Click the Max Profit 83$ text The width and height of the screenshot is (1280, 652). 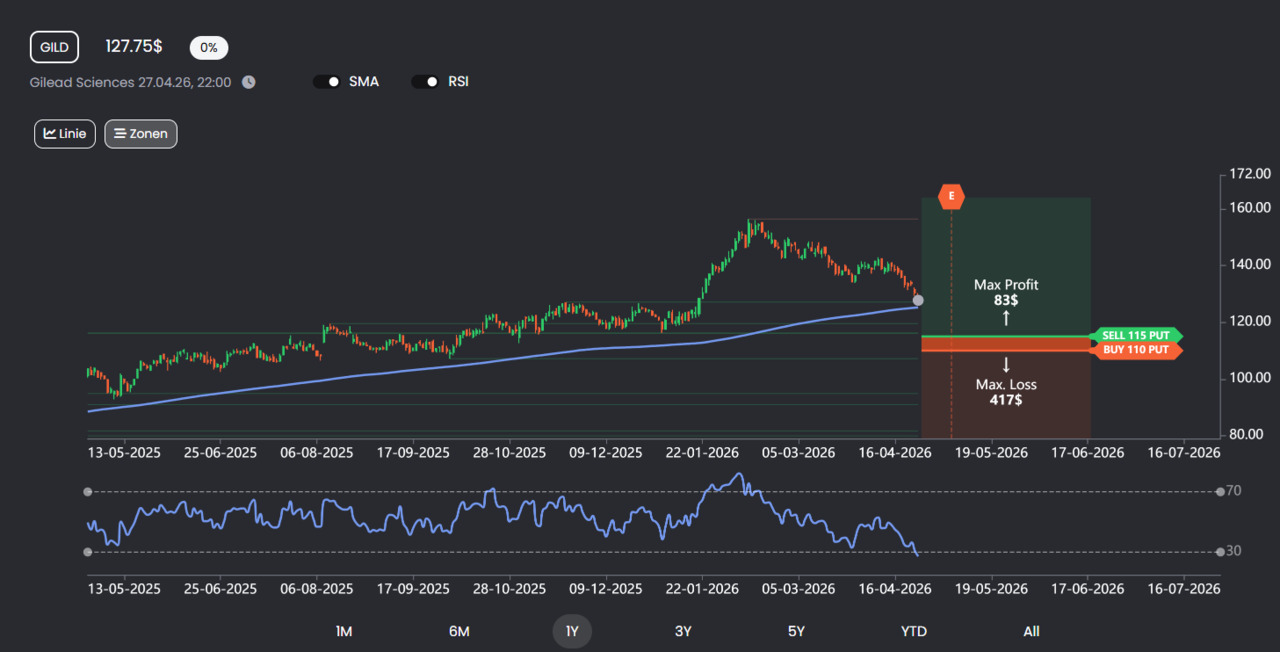pyautogui.click(x=1006, y=292)
